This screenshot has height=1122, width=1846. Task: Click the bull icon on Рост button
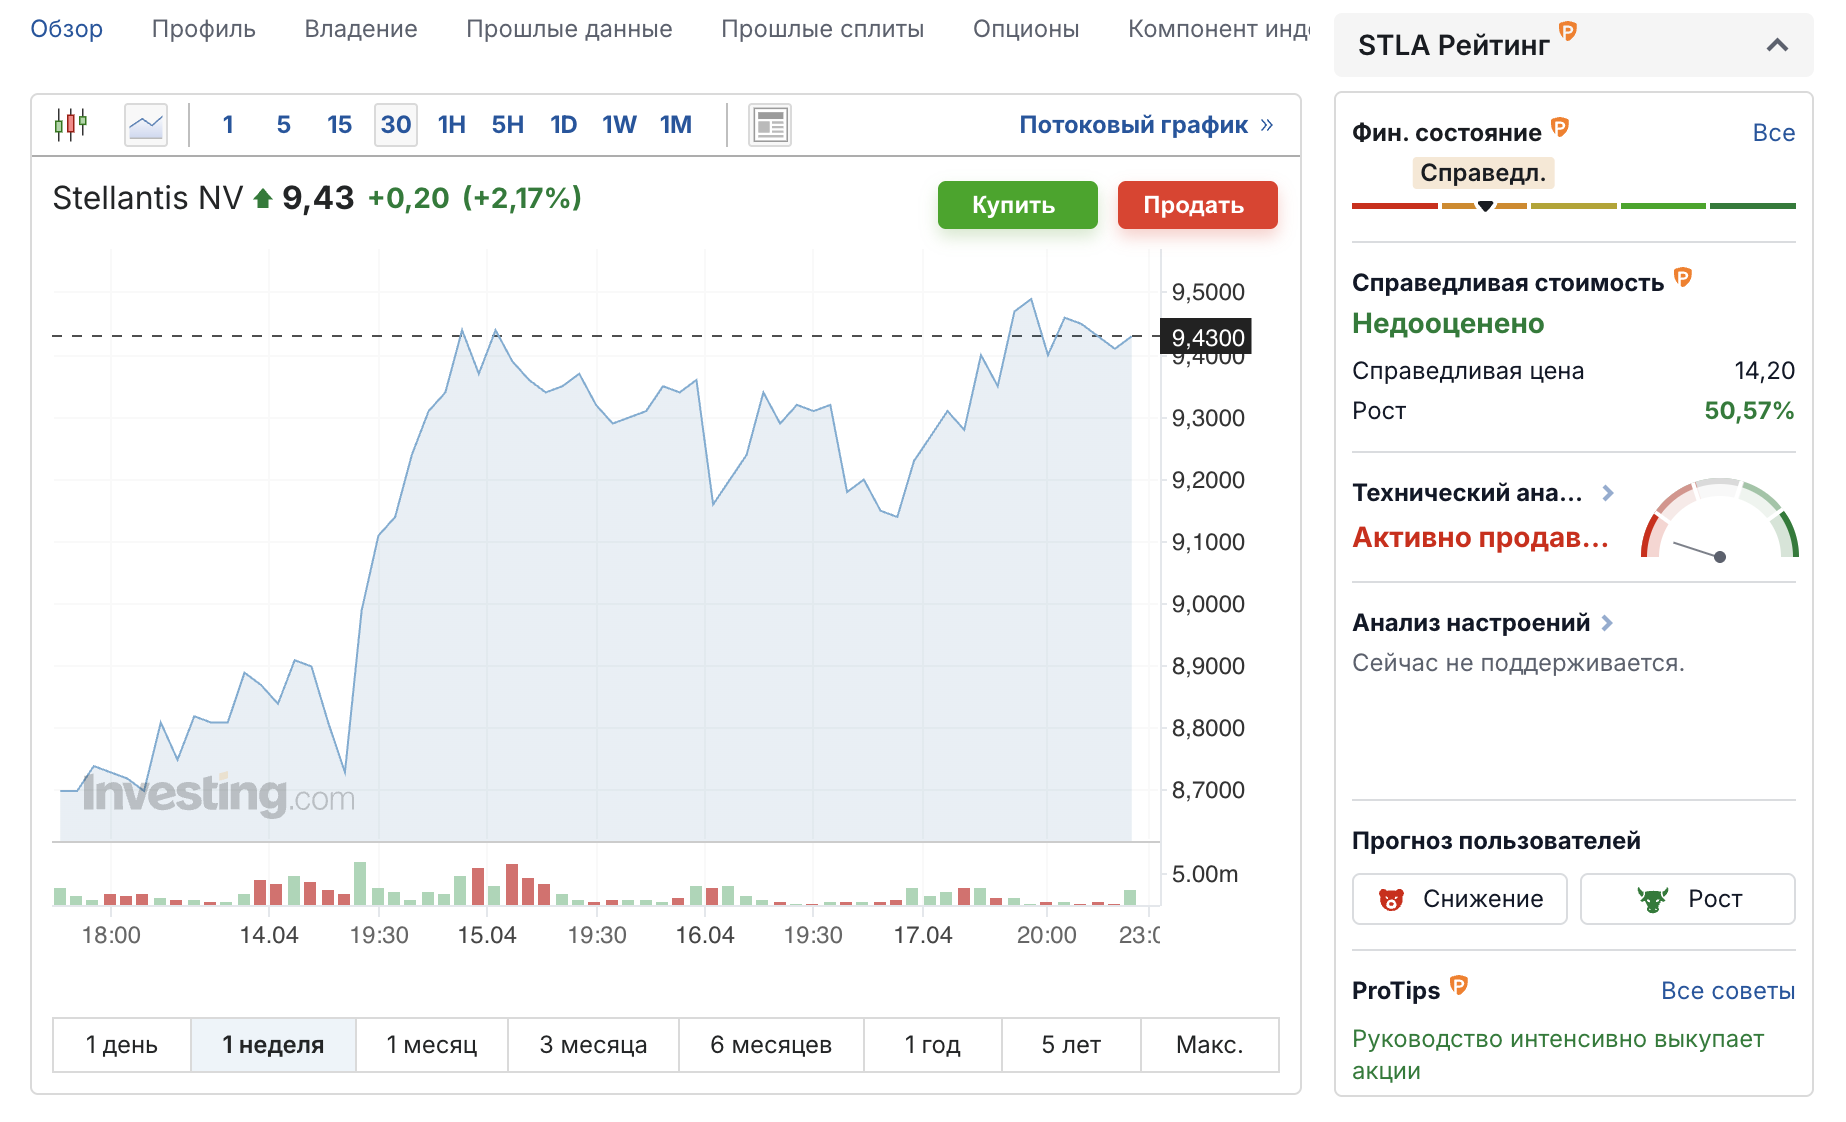[1653, 899]
